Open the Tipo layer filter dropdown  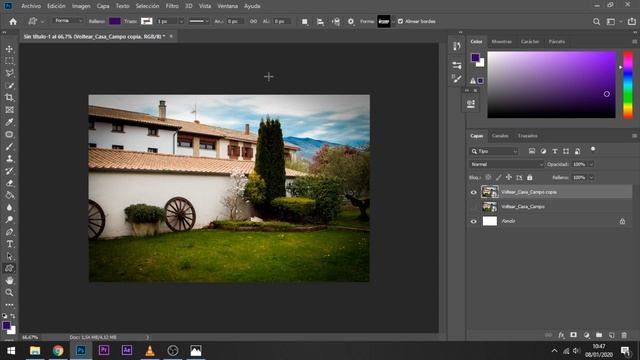click(494, 151)
